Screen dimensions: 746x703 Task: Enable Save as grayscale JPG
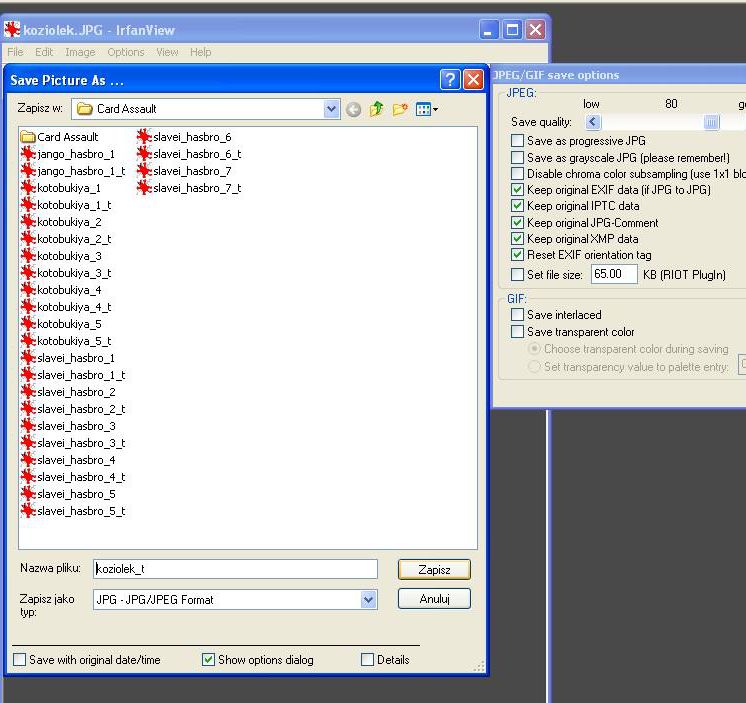click(x=517, y=157)
